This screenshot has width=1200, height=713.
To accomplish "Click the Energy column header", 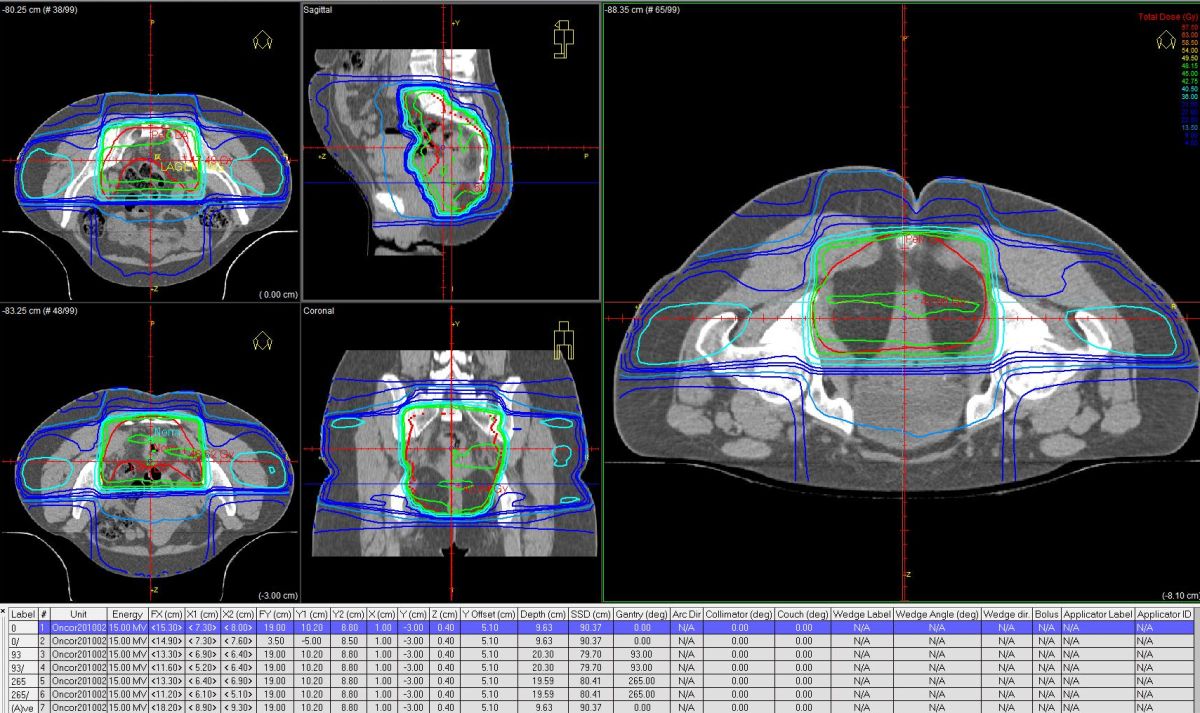I will (126, 613).
